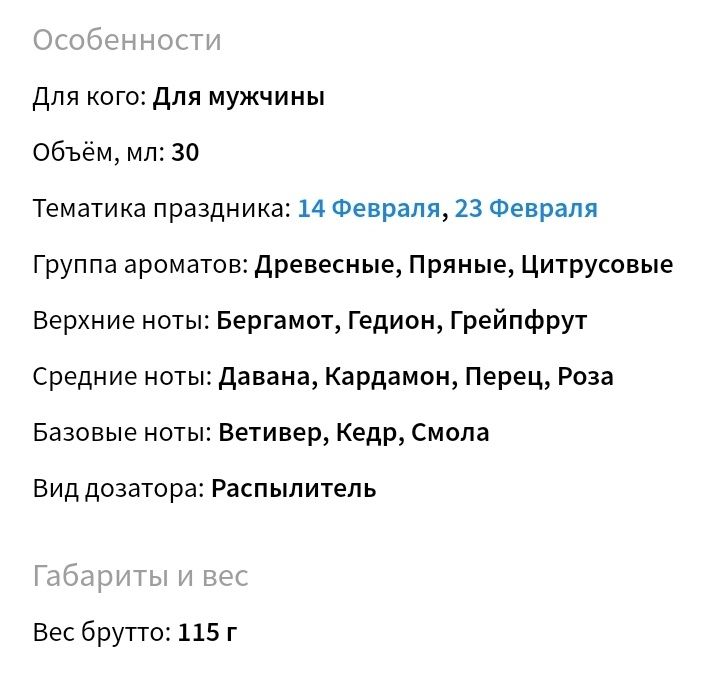Select the "Древесные, Пряные, Цитрусовые" value

[464, 265]
